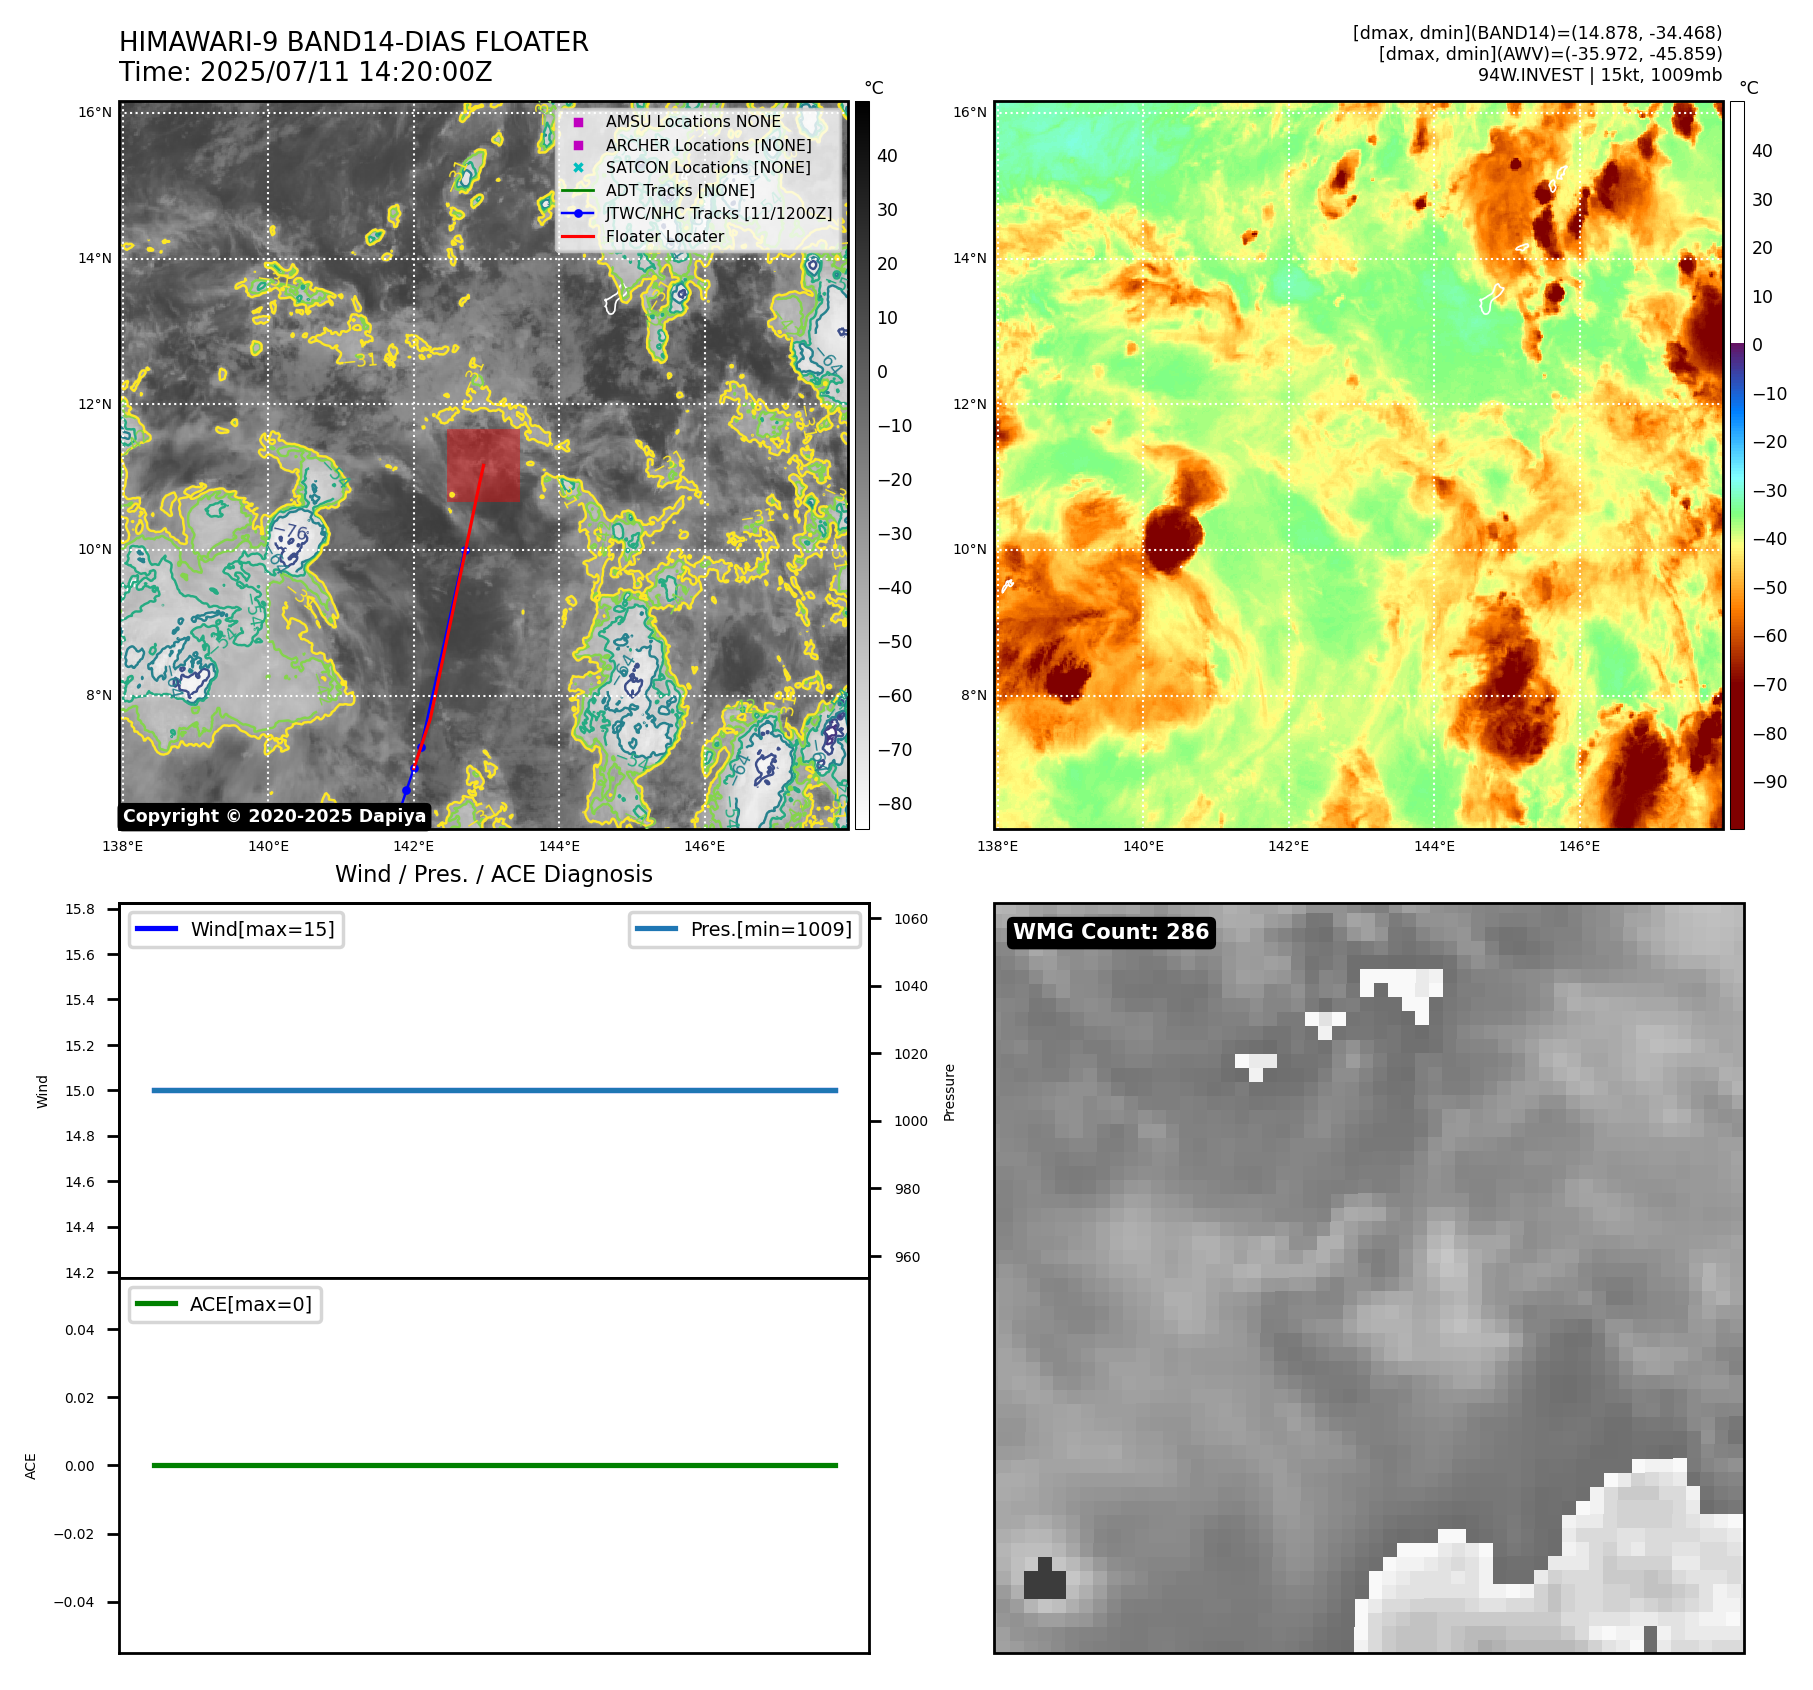Click blue JTWC track marker near map bottom
Image resolution: width=1813 pixels, height=1690 pixels.
406,791
